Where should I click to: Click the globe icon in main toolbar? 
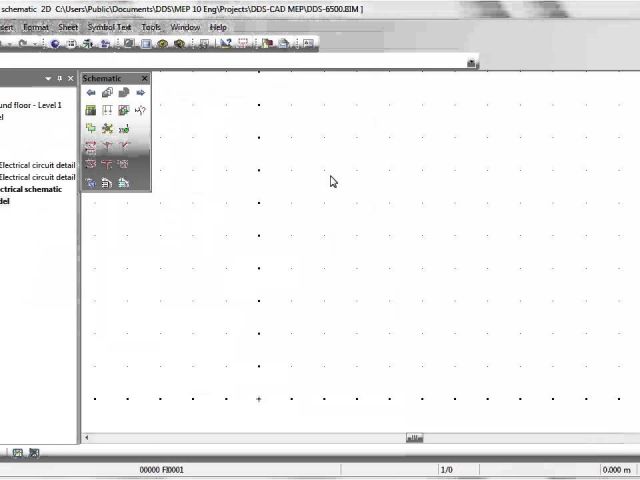tap(55, 44)
